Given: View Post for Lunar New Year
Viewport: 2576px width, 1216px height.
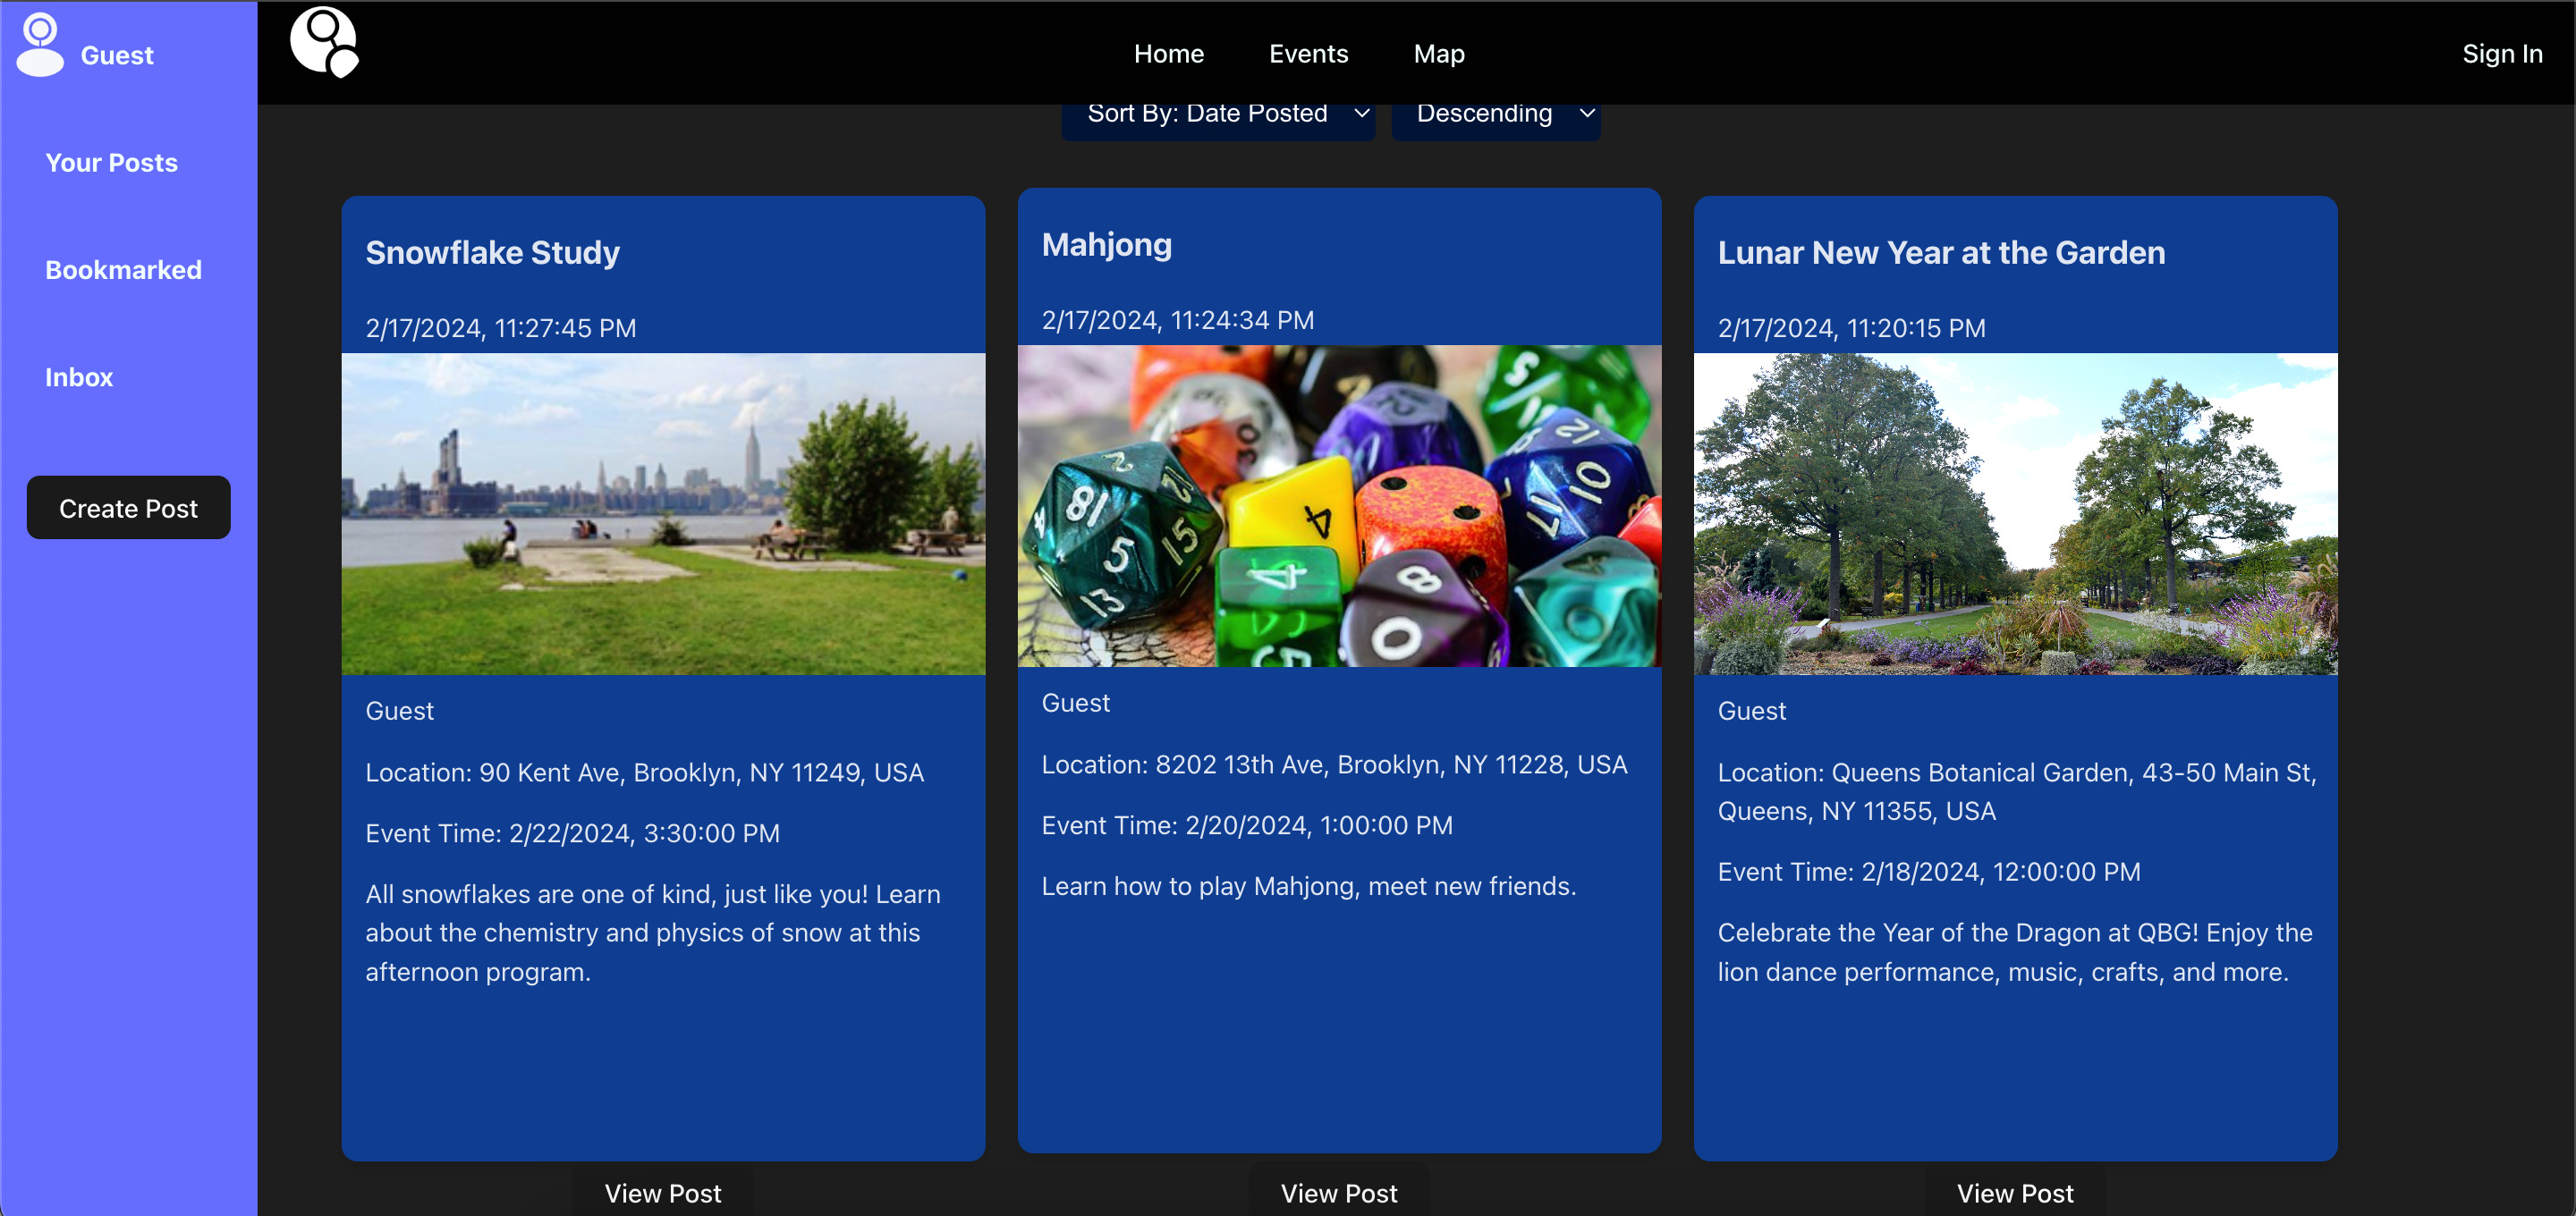Looking at the screenshot, I should 2014,1192.
